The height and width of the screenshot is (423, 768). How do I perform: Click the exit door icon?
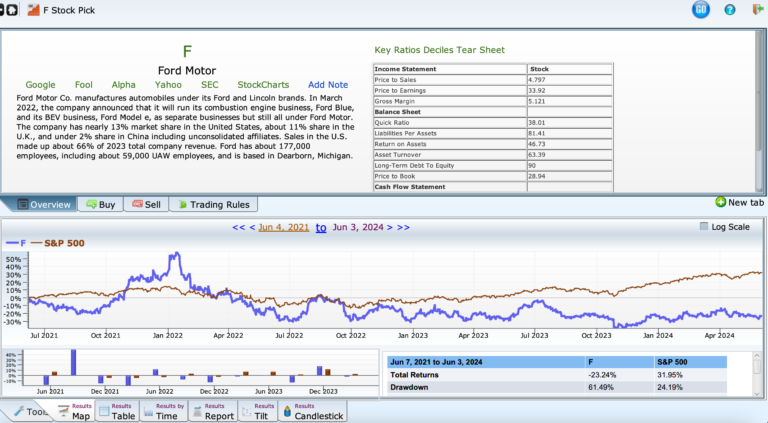(x=758, y=9)
